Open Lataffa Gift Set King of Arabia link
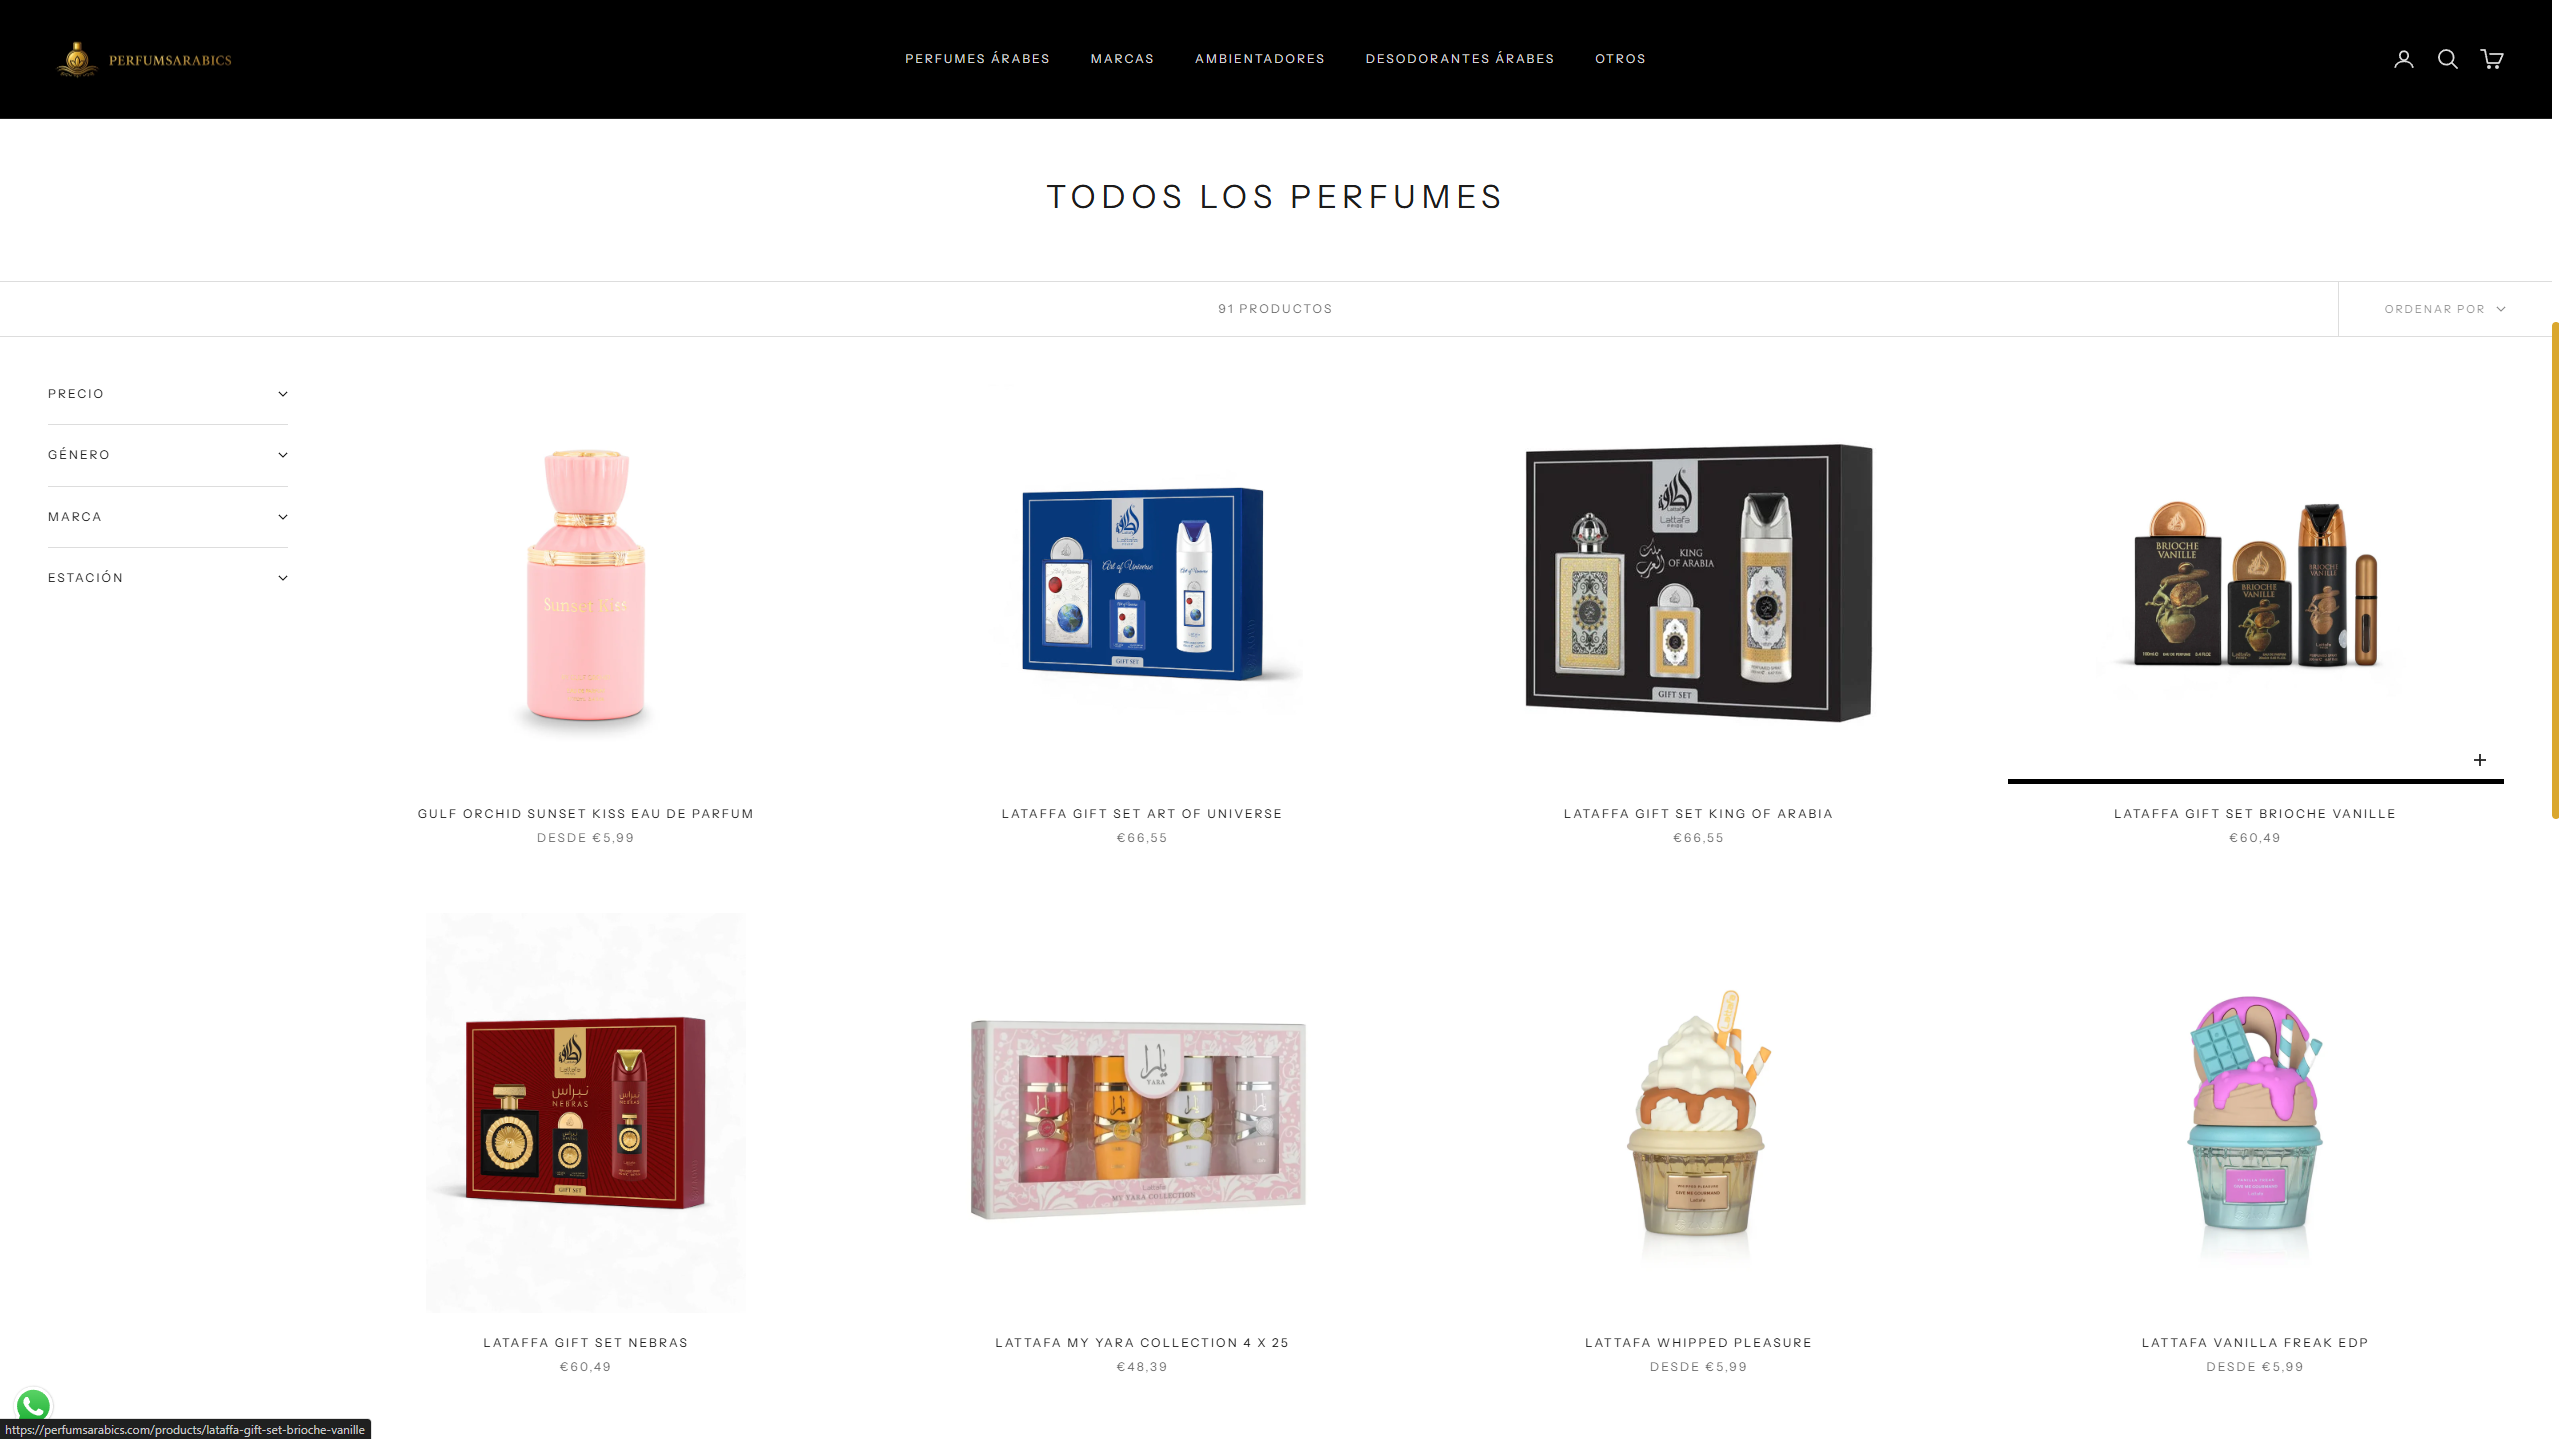Screen dimensions: 2559x1439 click(1698, 814)
